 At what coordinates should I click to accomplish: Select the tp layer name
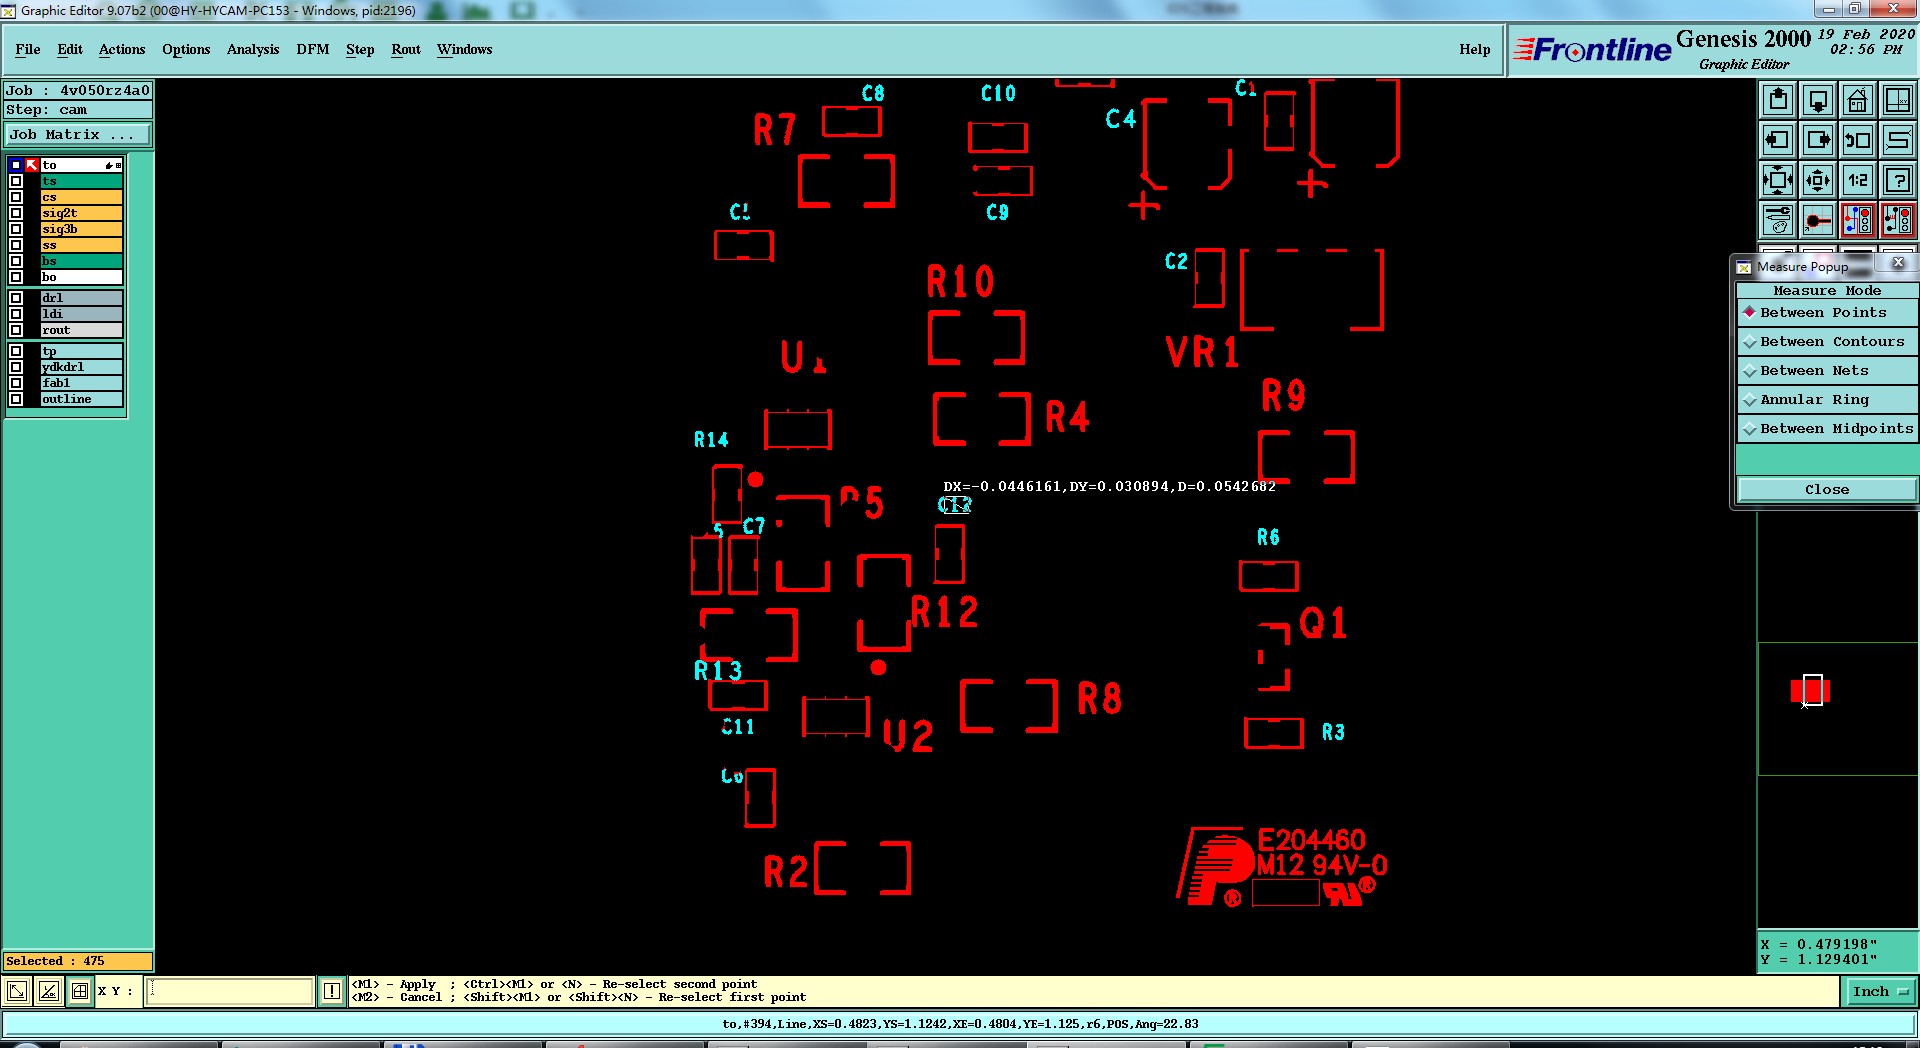(81, 351)
